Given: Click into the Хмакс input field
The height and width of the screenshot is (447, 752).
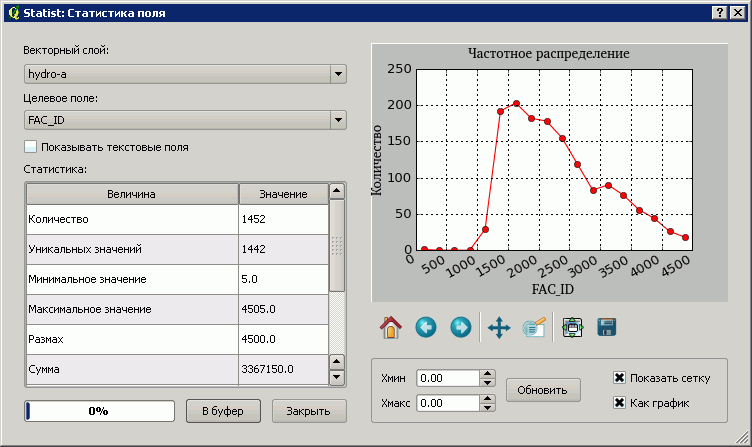Looking at the screenshot, I should tap(446, 403).
